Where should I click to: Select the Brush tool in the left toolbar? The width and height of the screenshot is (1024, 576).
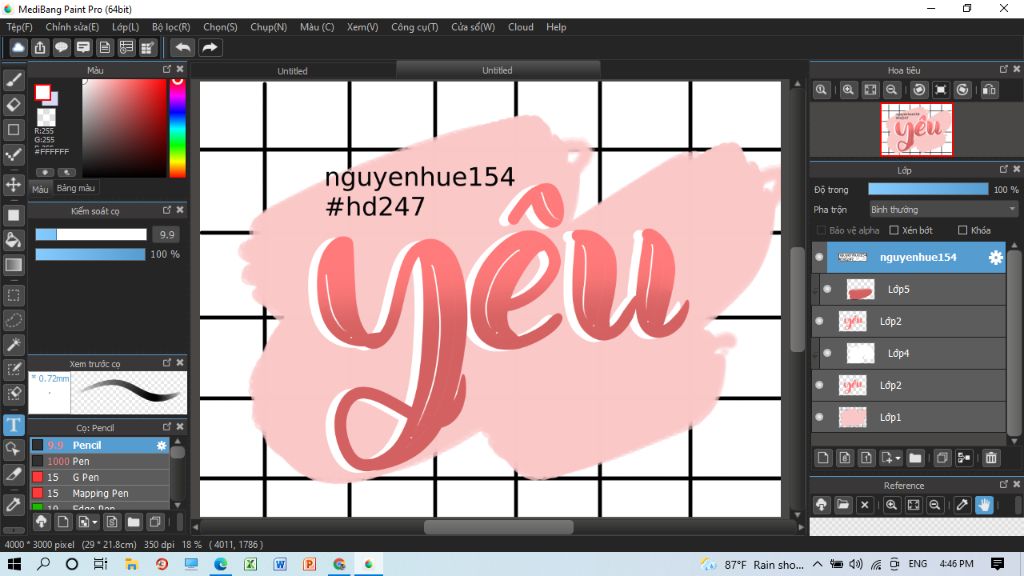click(x=14, y=80)
